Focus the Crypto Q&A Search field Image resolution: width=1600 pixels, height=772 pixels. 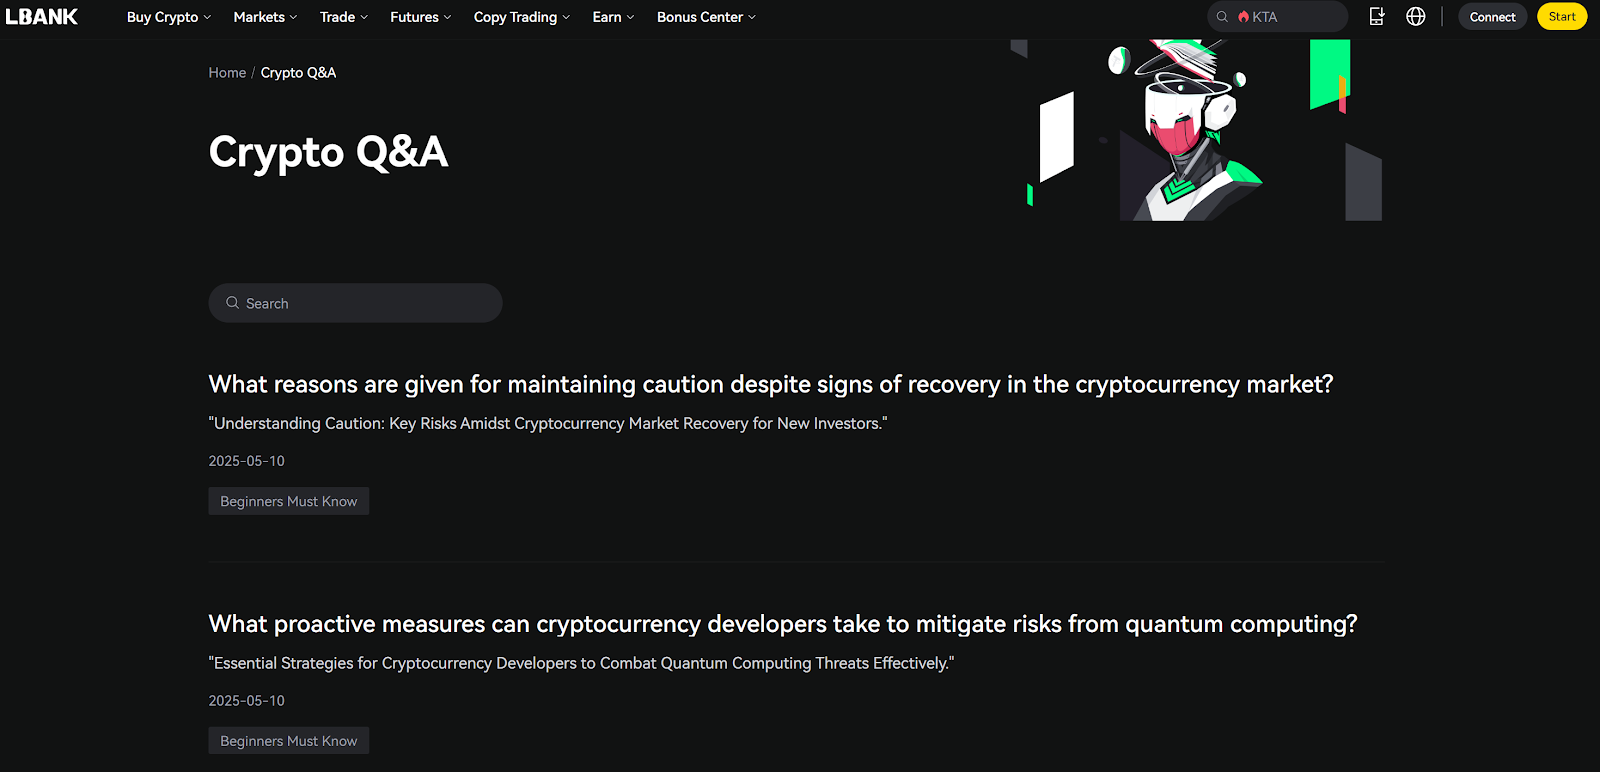[370, 303]
